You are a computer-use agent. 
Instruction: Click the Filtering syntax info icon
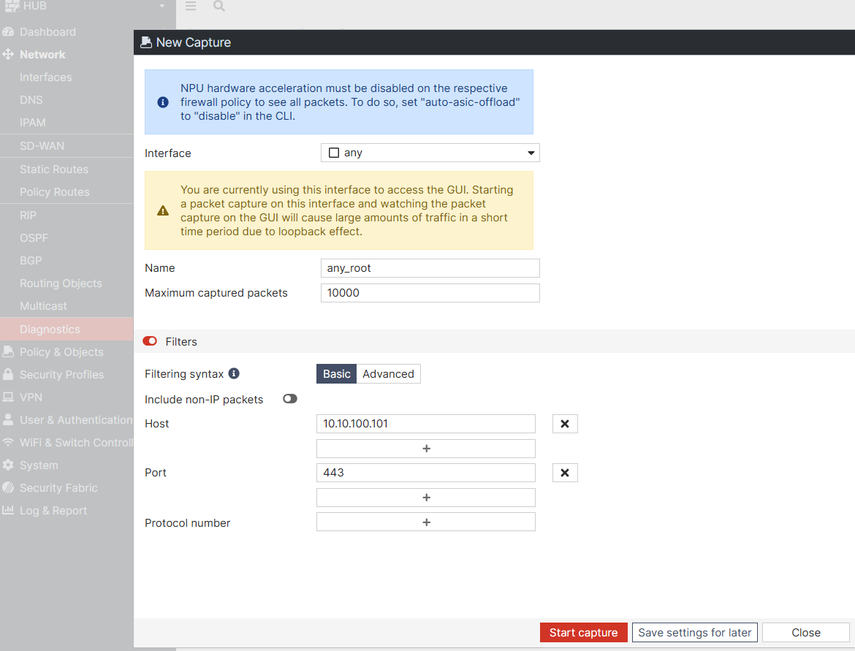234,374
